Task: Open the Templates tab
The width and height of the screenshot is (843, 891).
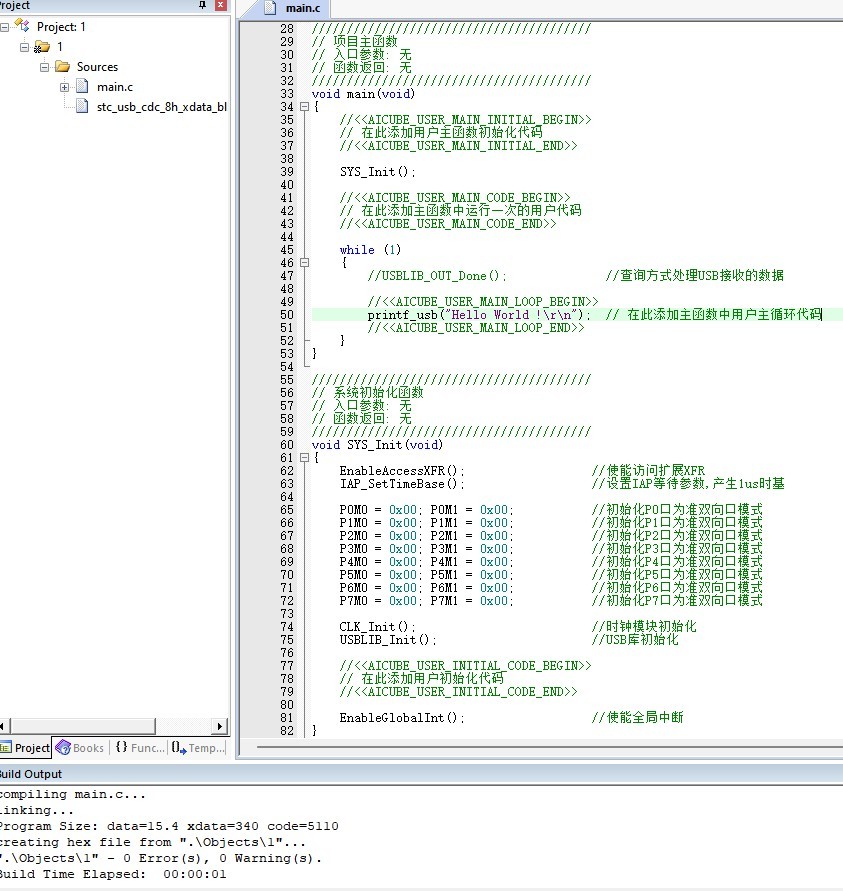Action: 198,747
